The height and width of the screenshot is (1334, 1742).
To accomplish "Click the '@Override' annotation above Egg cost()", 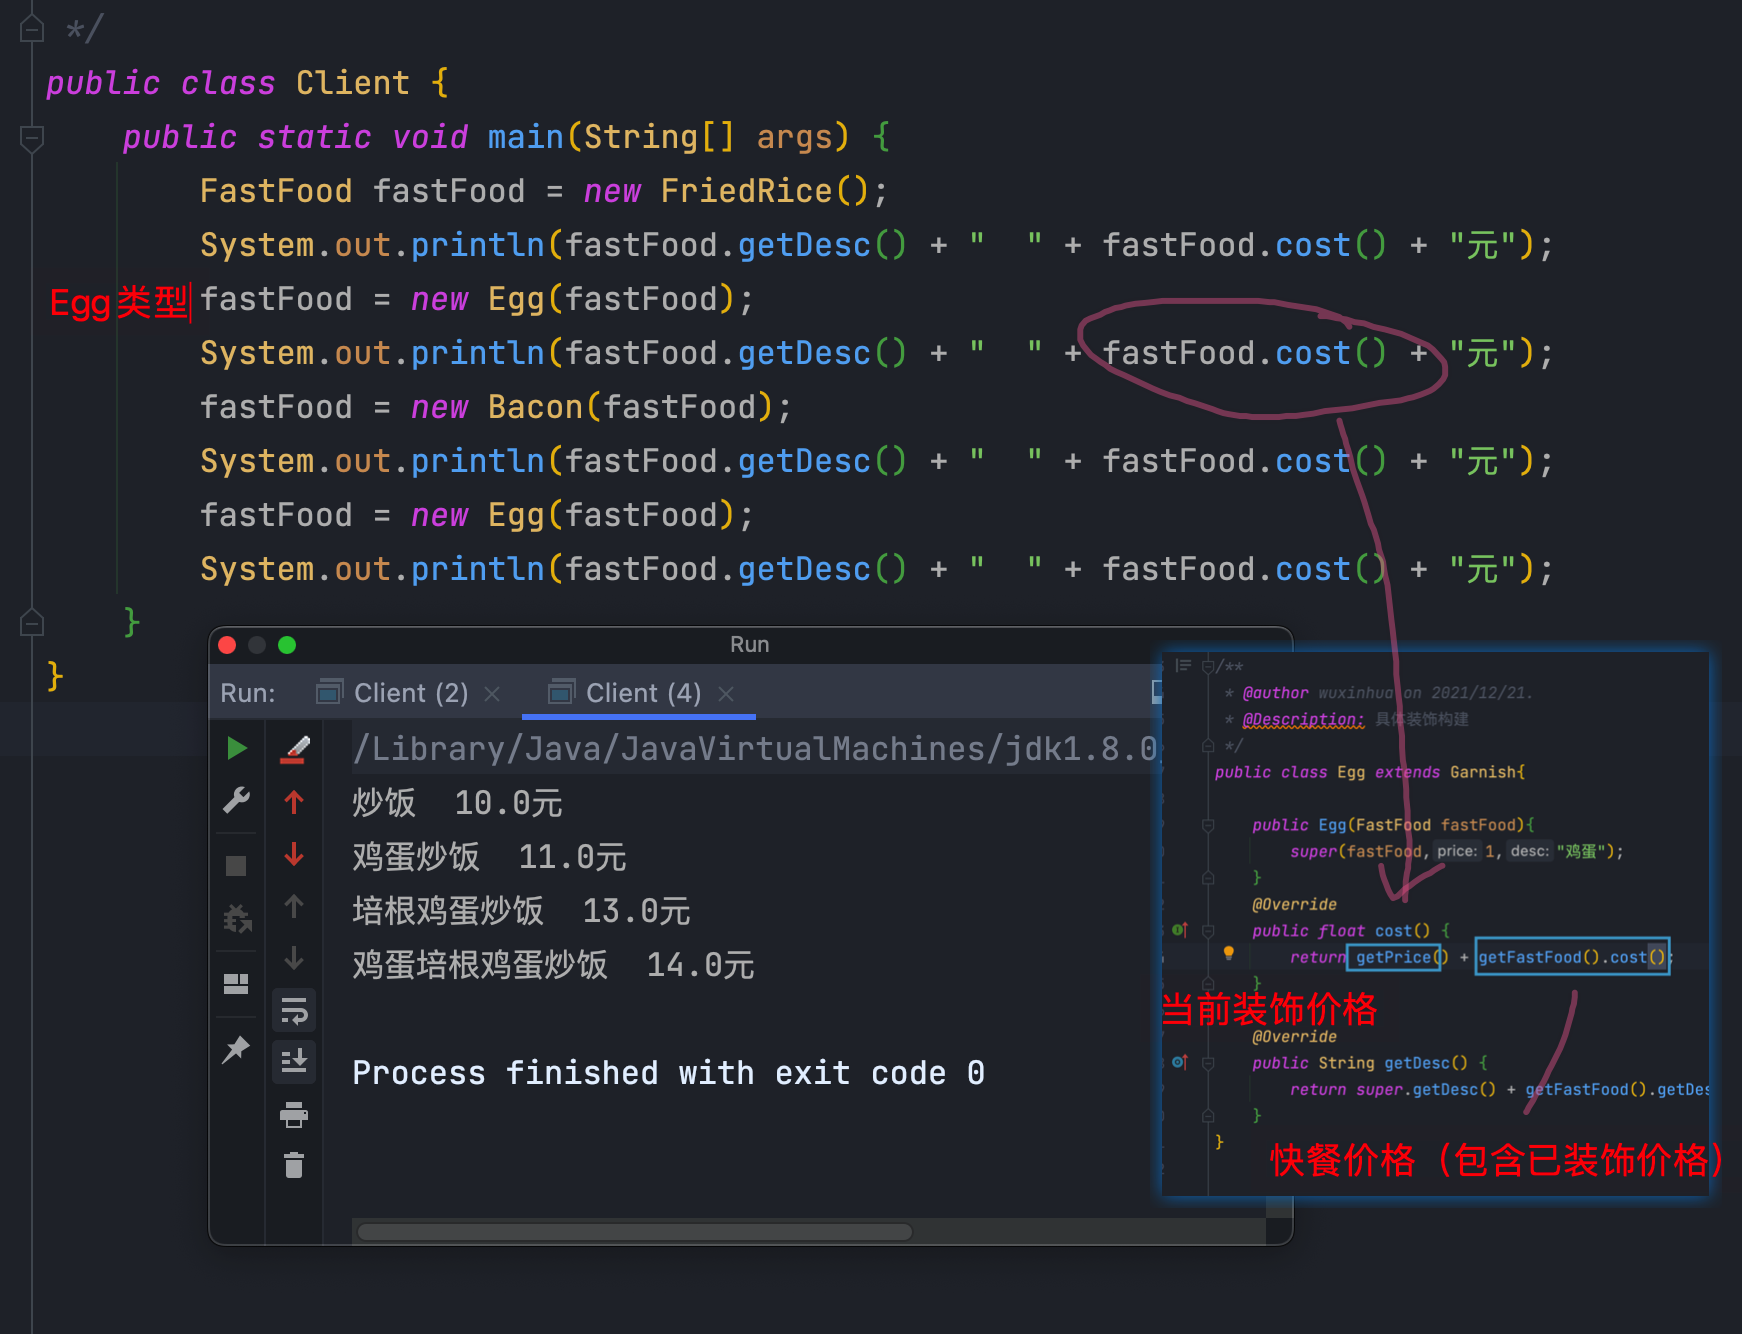I will [1294, 904].
